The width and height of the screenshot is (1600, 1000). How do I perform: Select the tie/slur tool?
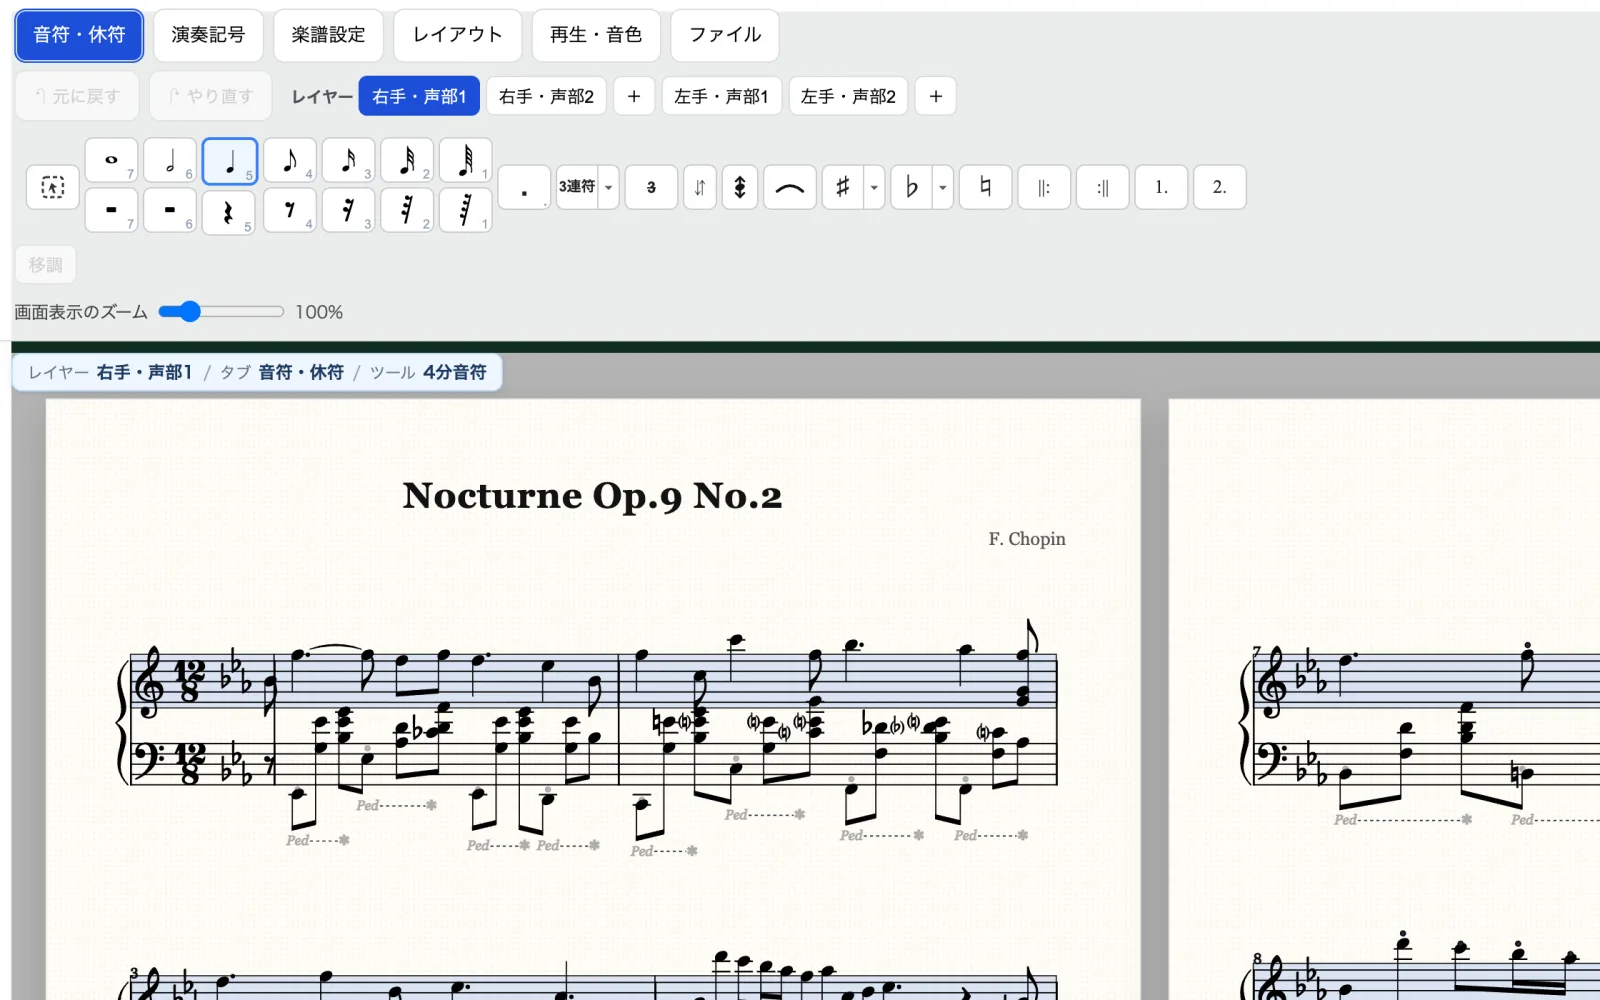click(x=790, y=187)
